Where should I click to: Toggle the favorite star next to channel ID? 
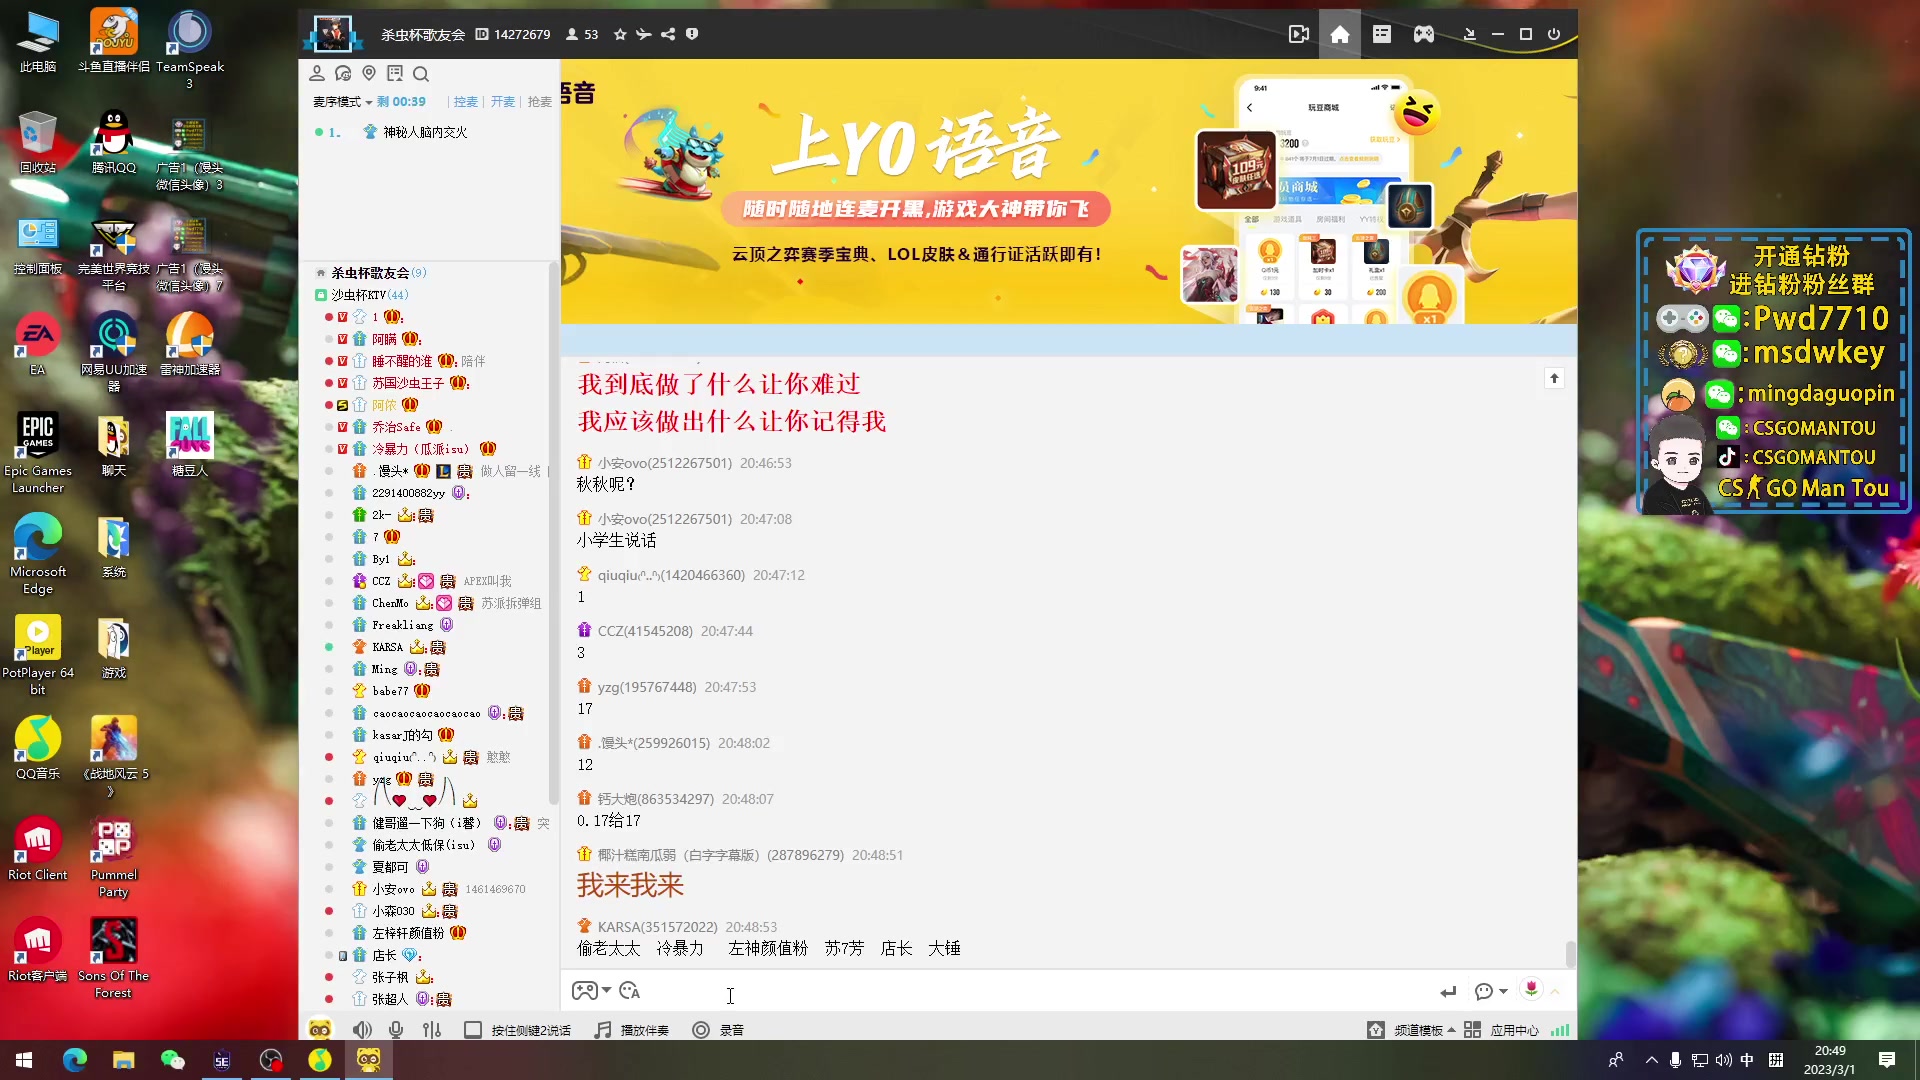point(619,34)
